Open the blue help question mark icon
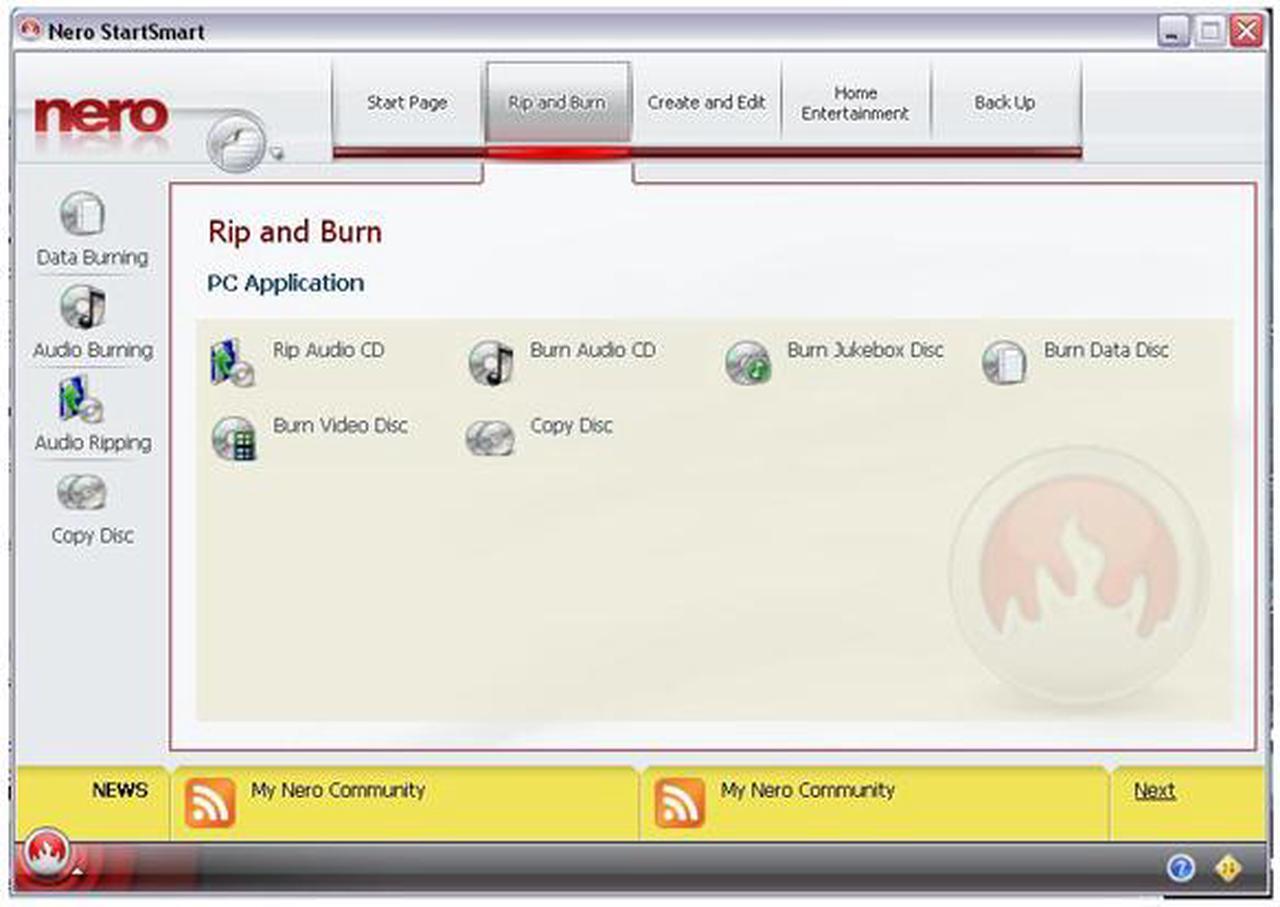 1181,869
